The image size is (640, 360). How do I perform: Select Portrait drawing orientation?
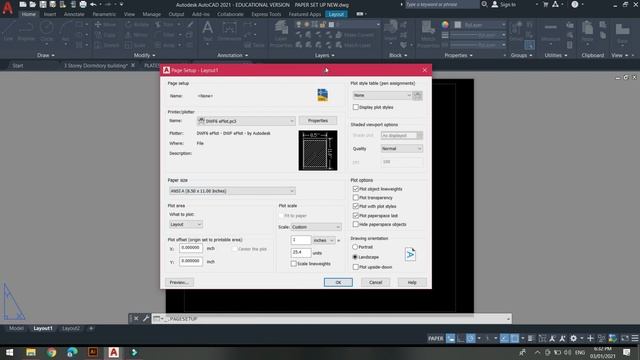(355, 247)
